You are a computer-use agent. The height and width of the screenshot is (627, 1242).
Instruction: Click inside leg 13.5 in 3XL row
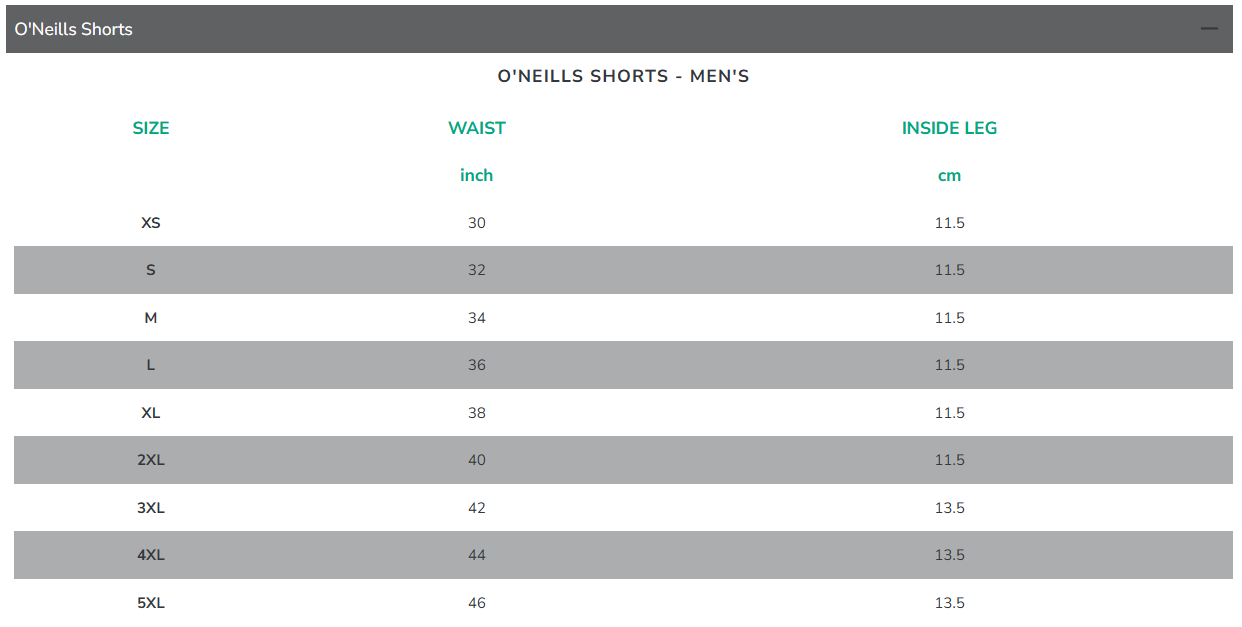(x=949, y=508)
